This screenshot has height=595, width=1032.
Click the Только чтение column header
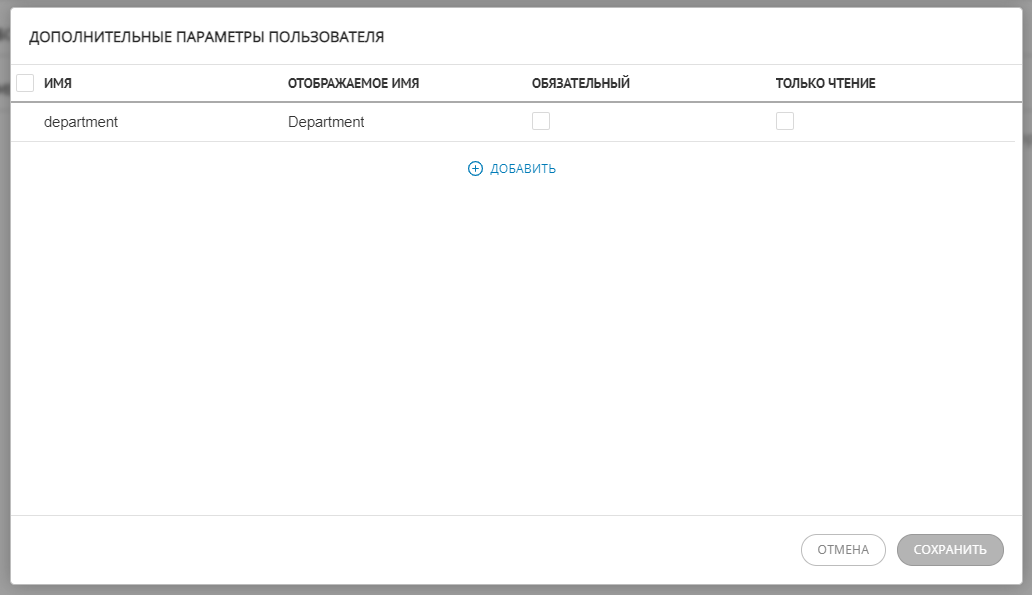coord(825,83)
